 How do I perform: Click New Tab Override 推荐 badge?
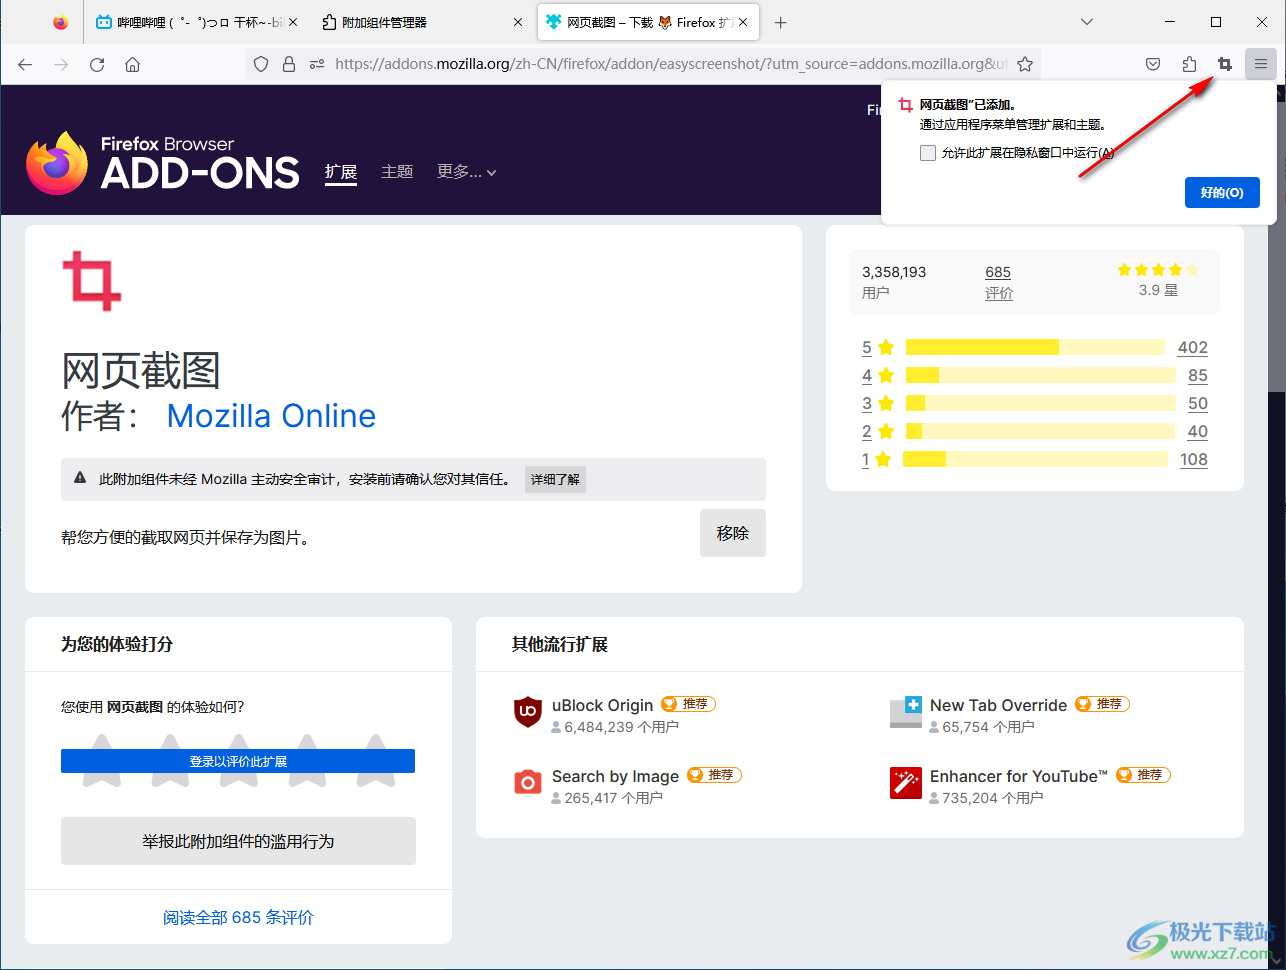pos(1102,704)
